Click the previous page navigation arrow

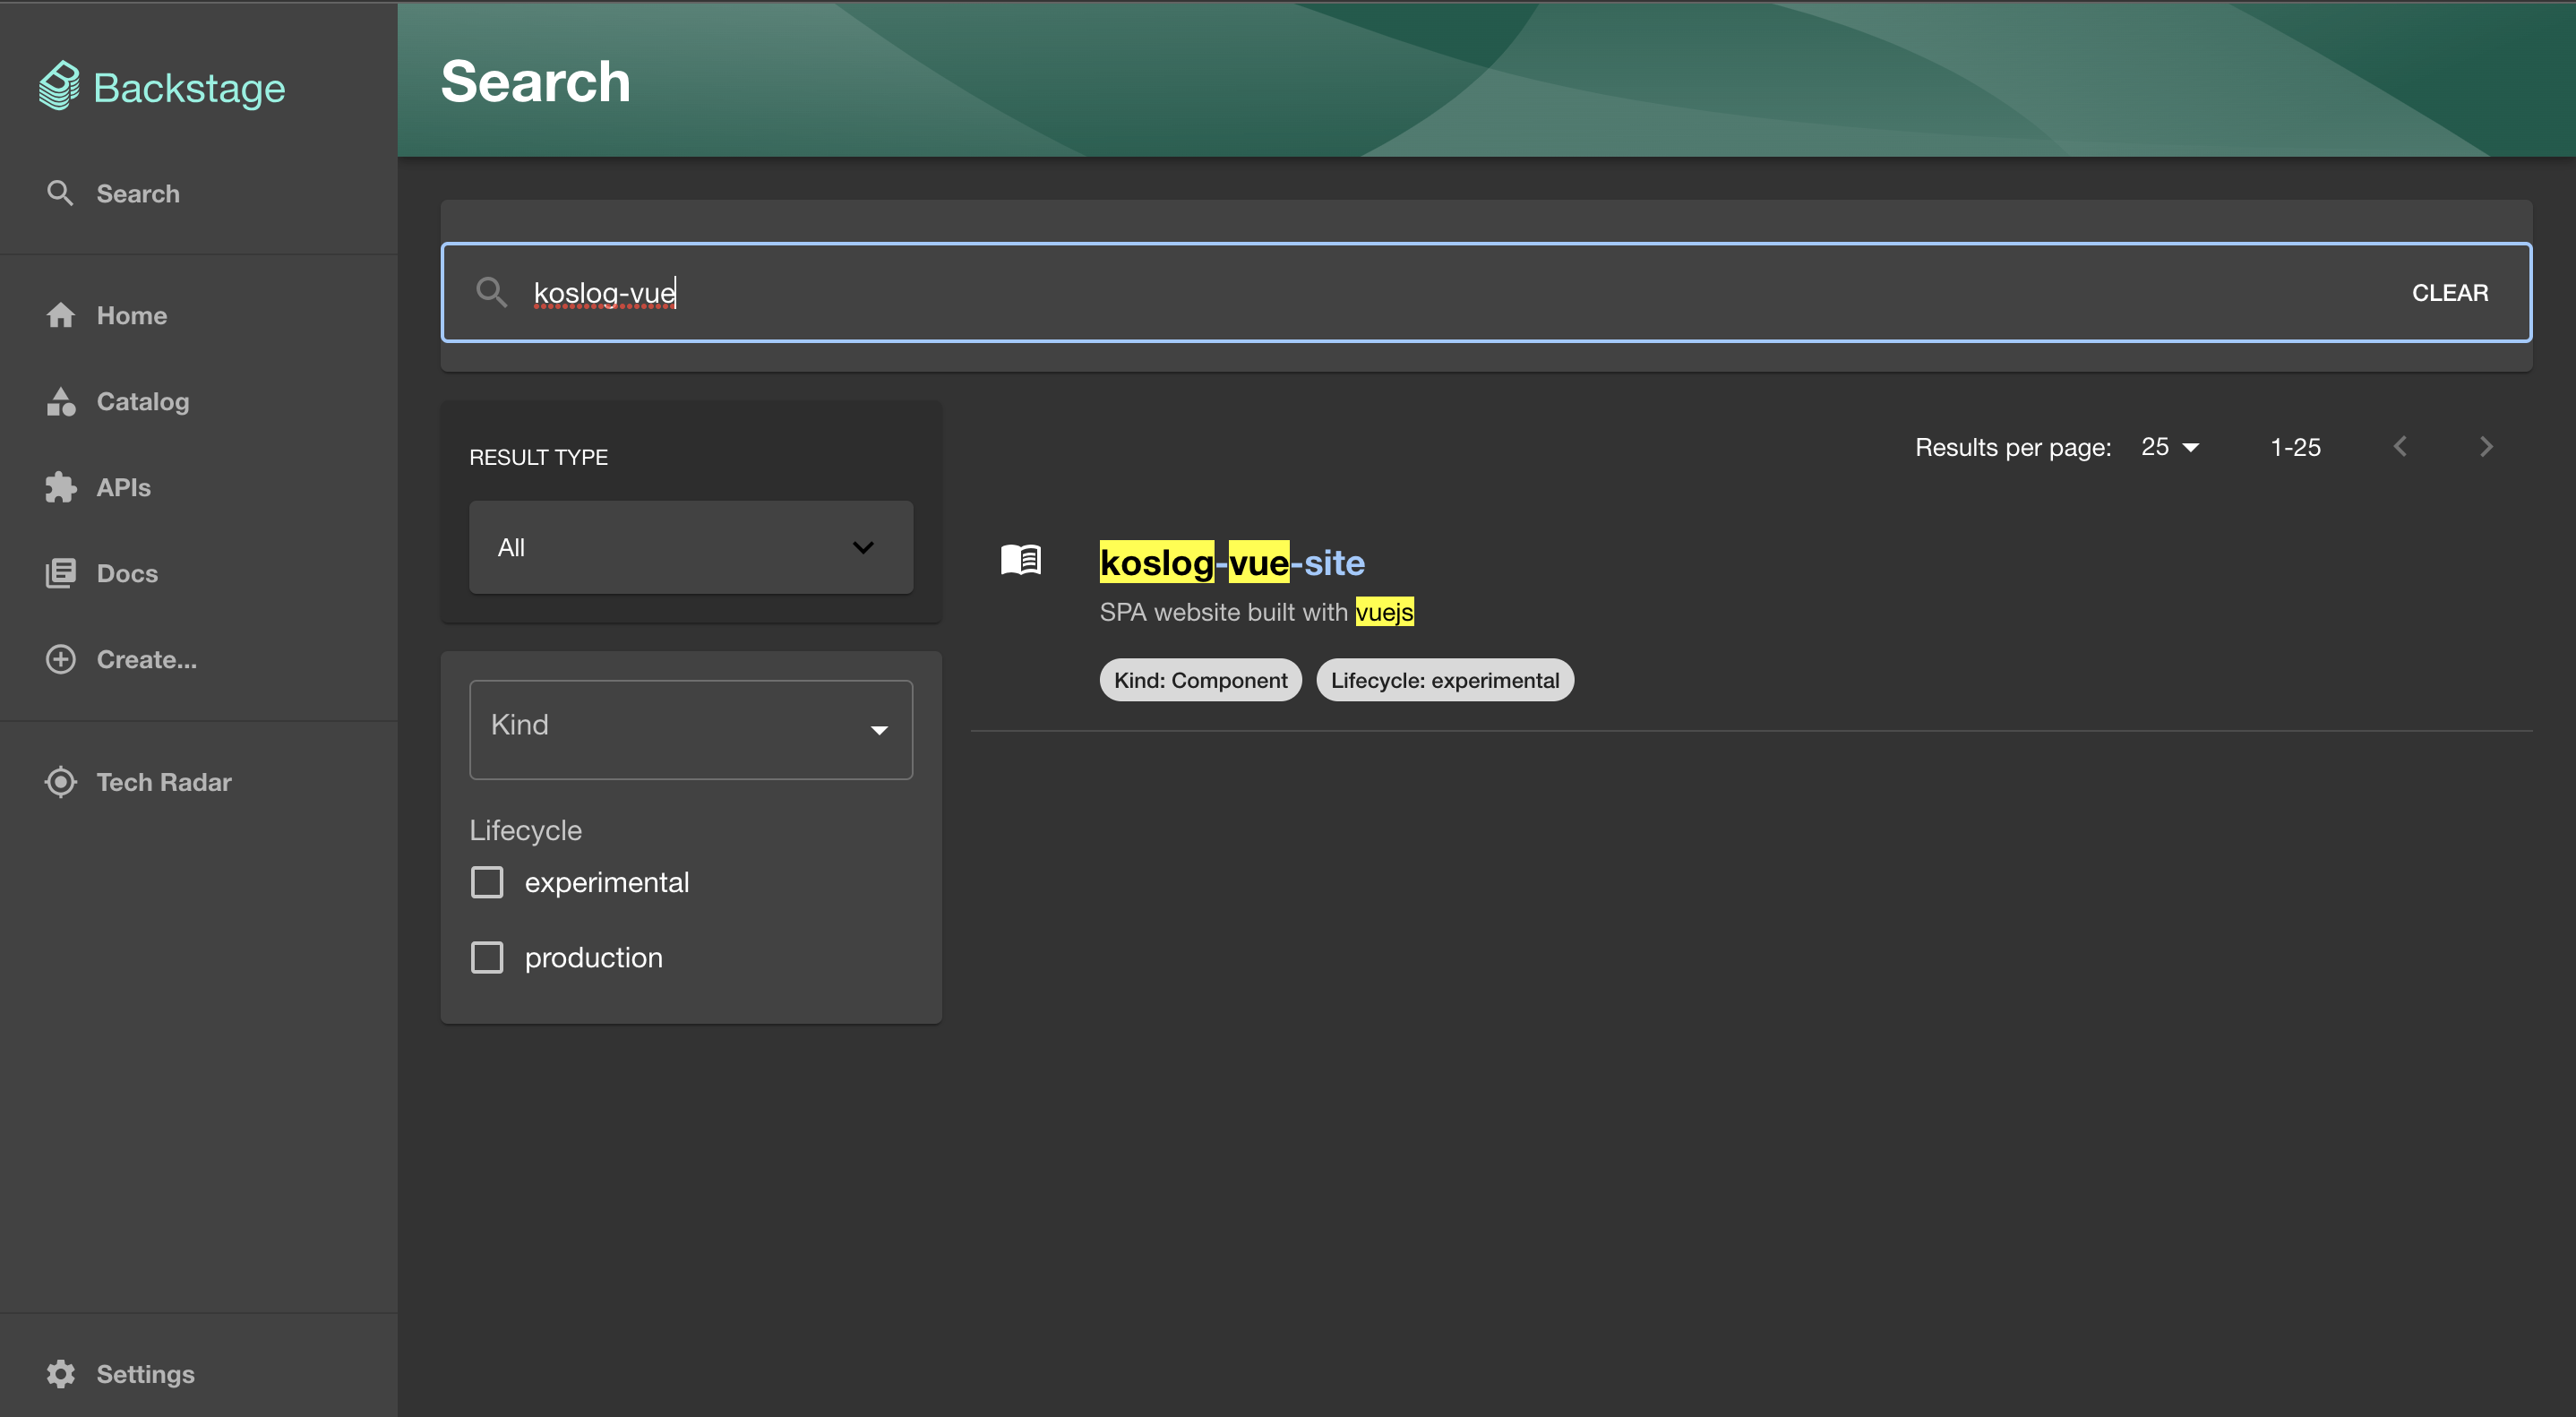(2400, 447)
